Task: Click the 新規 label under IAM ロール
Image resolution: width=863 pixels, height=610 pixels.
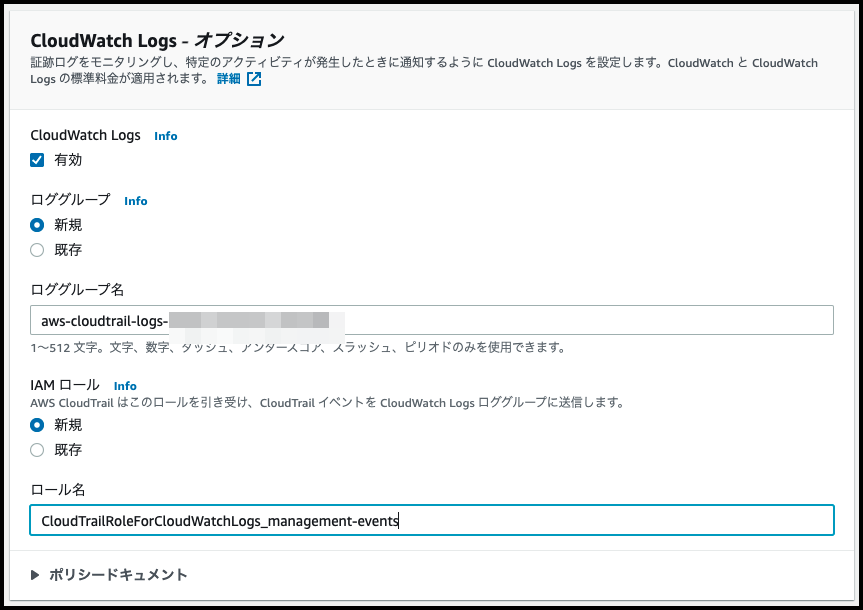Action: [x=68, y=424]
